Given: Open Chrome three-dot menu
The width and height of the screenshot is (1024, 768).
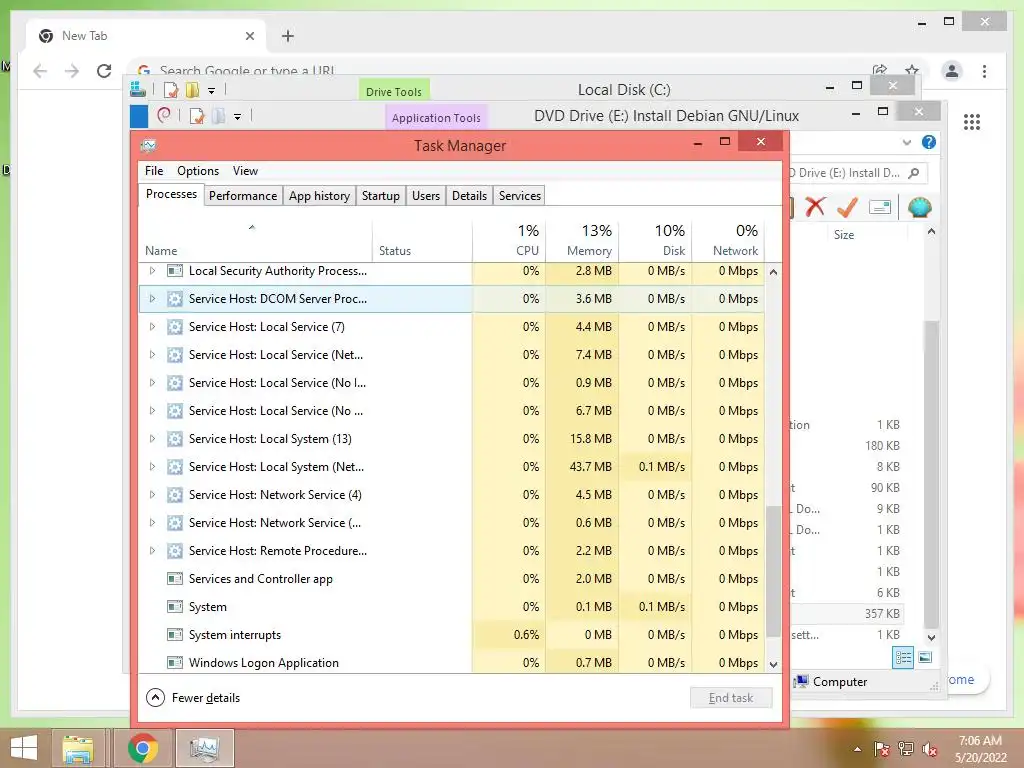Looking at the screenshot, I should (x=984, y=71).
